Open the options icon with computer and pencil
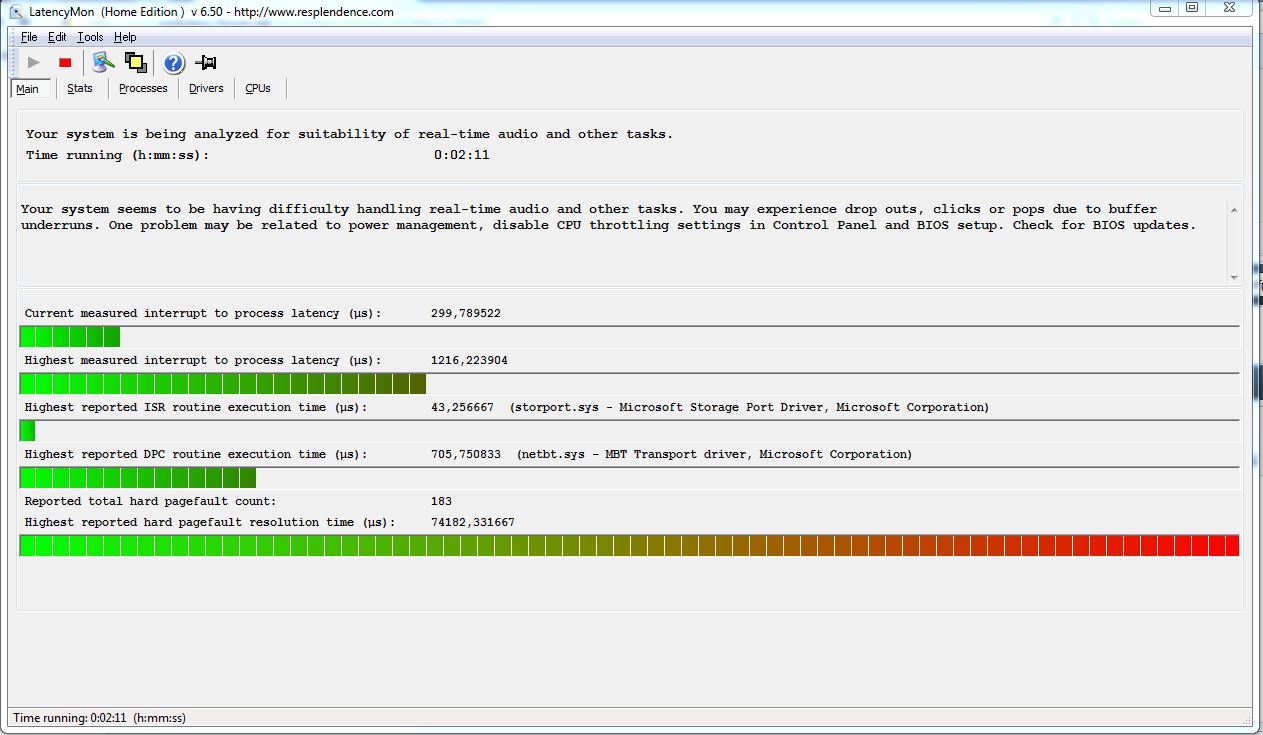Screen dimensions: 1263x735 coord(103,63)
